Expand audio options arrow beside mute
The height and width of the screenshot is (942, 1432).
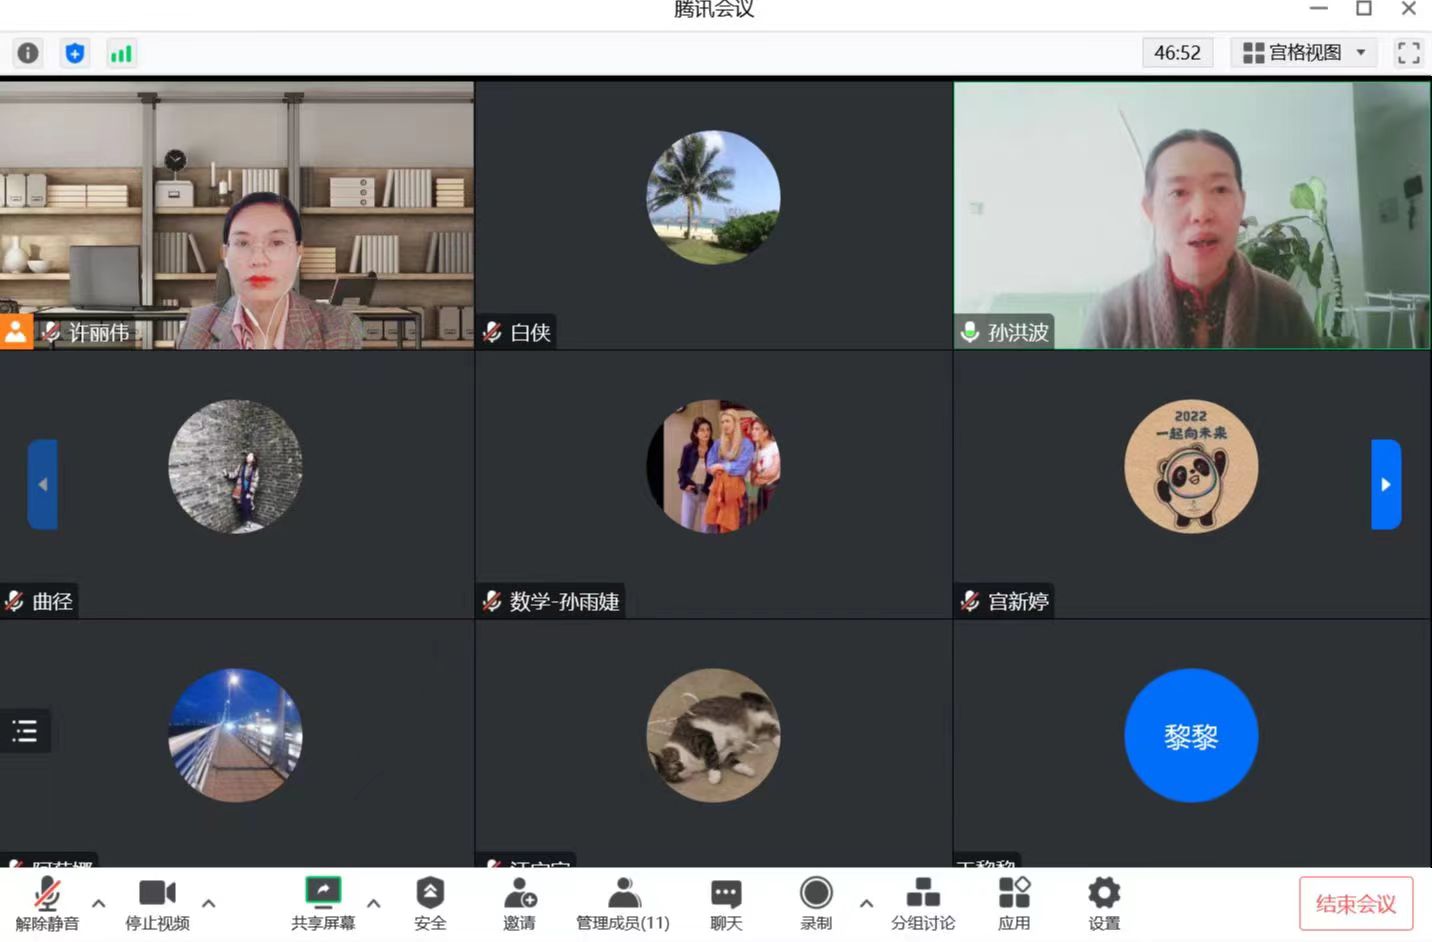[98, 903]
